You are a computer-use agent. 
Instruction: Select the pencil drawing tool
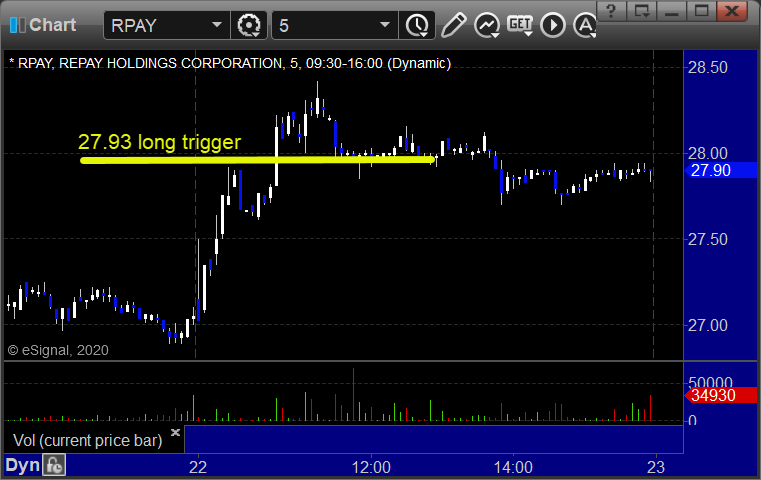point(453,25)
